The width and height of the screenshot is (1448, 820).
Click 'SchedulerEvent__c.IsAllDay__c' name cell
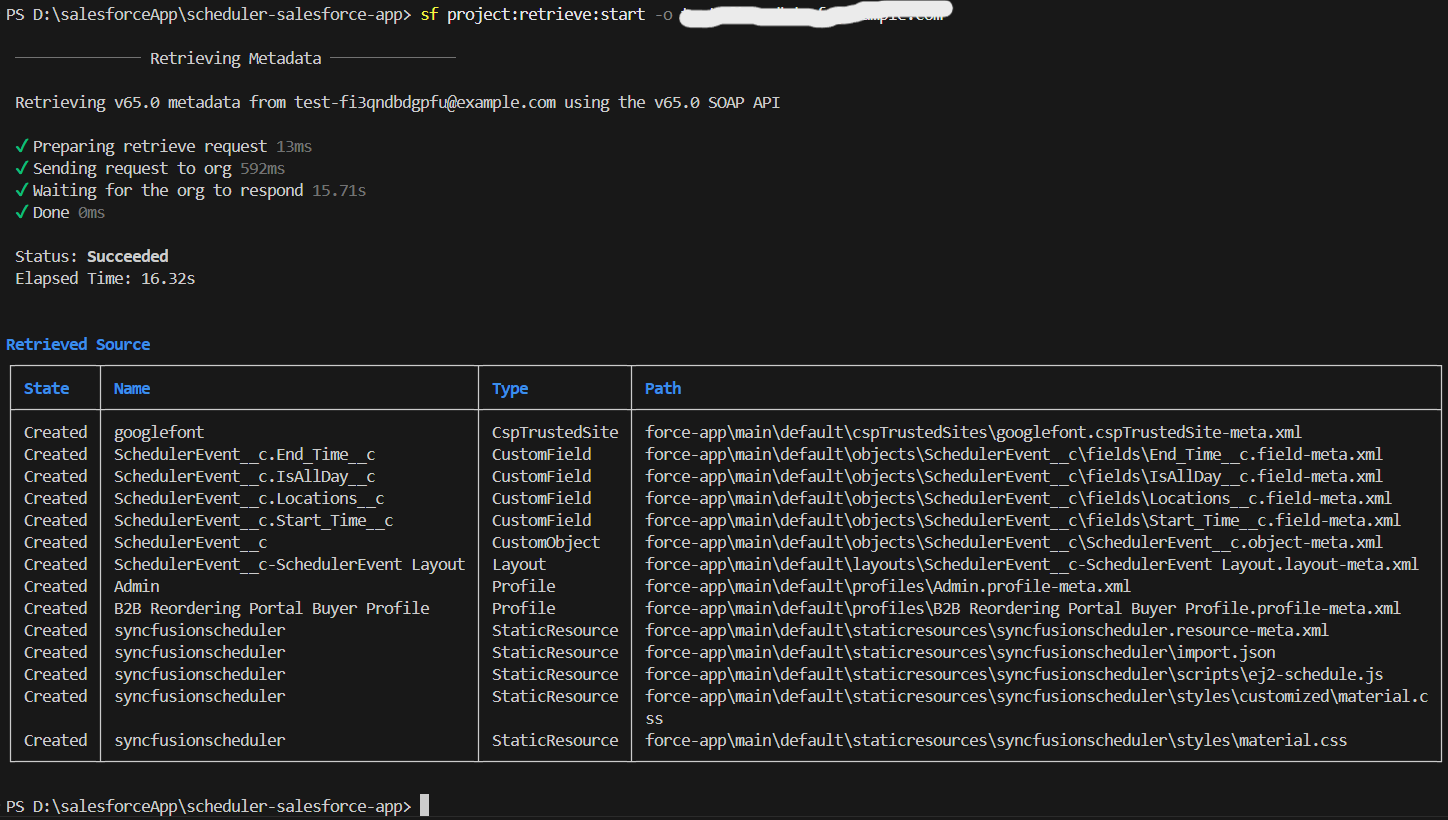(x=245, y=476)
